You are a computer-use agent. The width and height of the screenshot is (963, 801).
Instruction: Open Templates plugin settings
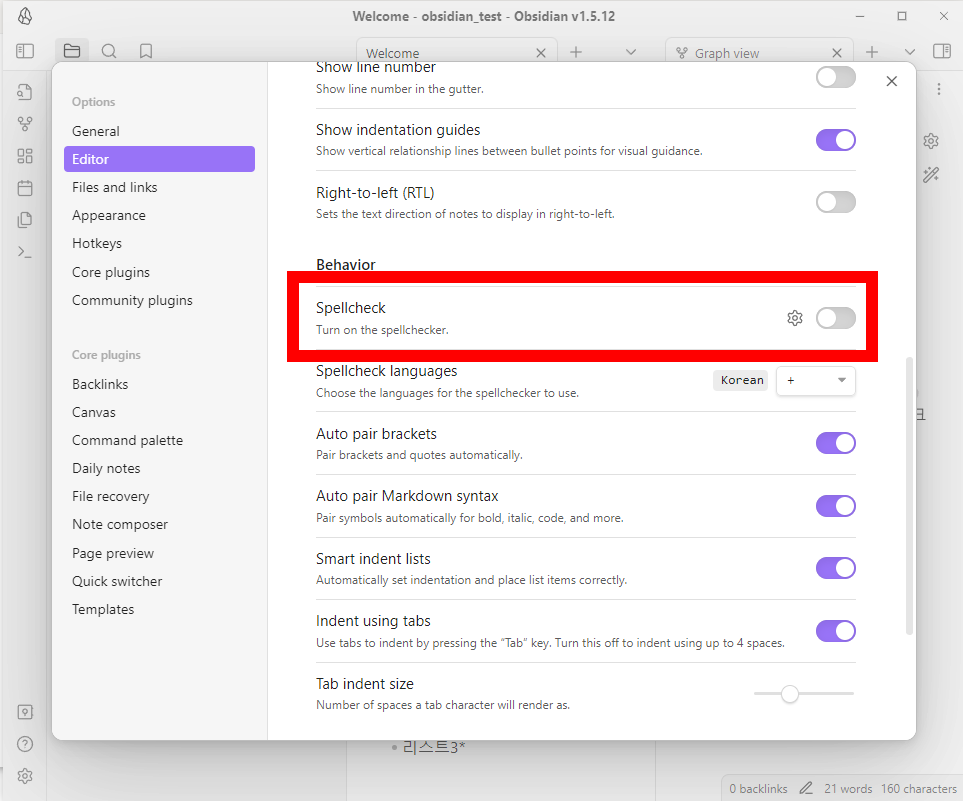coord(159,609)
